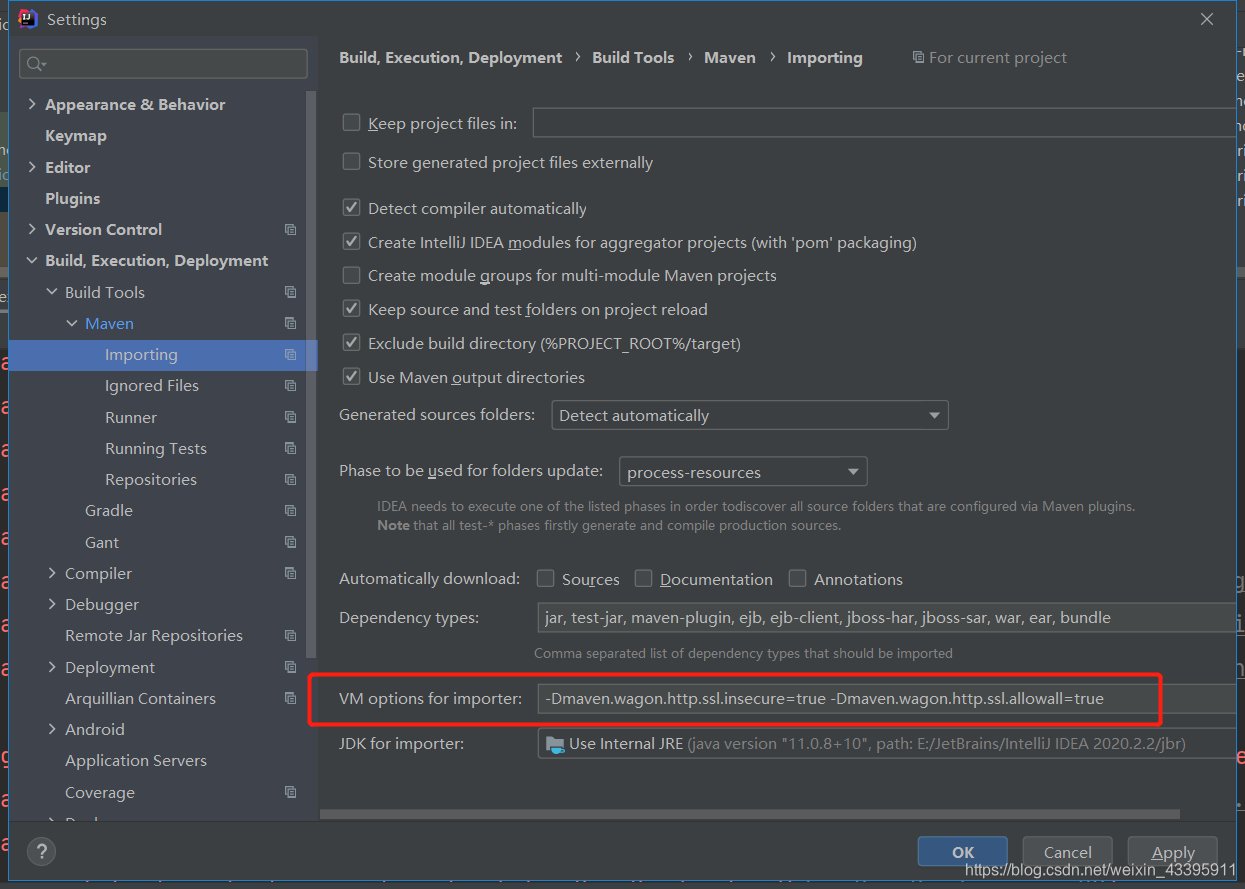1245x889 pixels.
Task: Expand the Debugger node
Action: click(52, 604)
